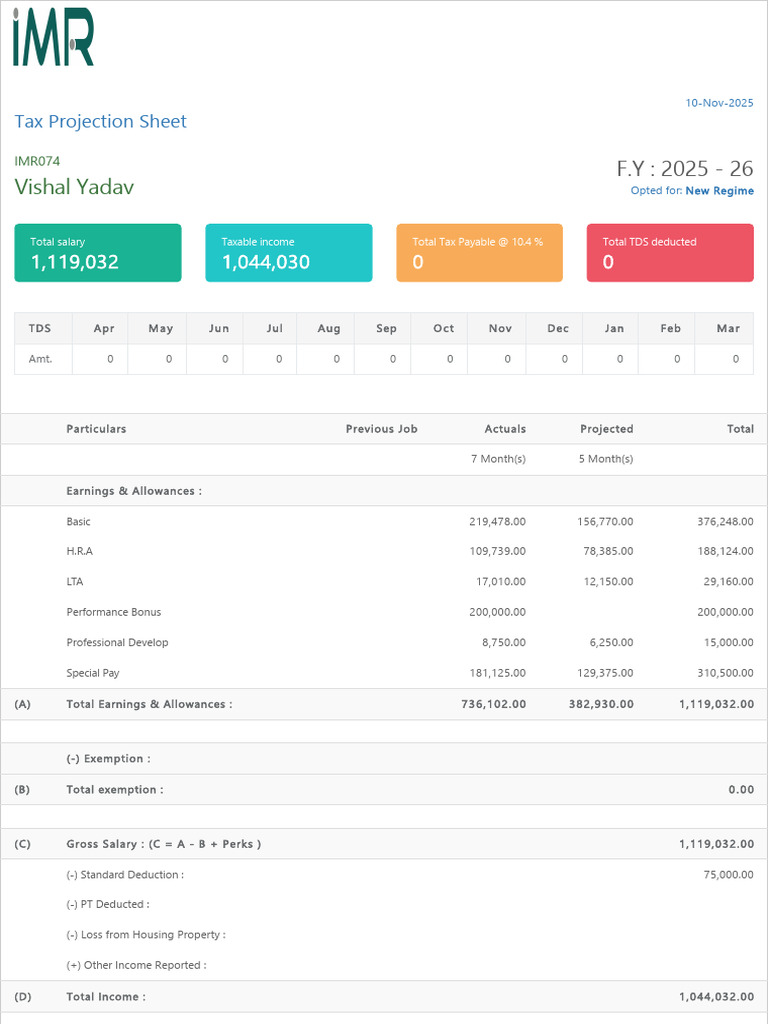Click Other Income Reported label
Screen dimensions: 768x1024
[x=136, y=965]
